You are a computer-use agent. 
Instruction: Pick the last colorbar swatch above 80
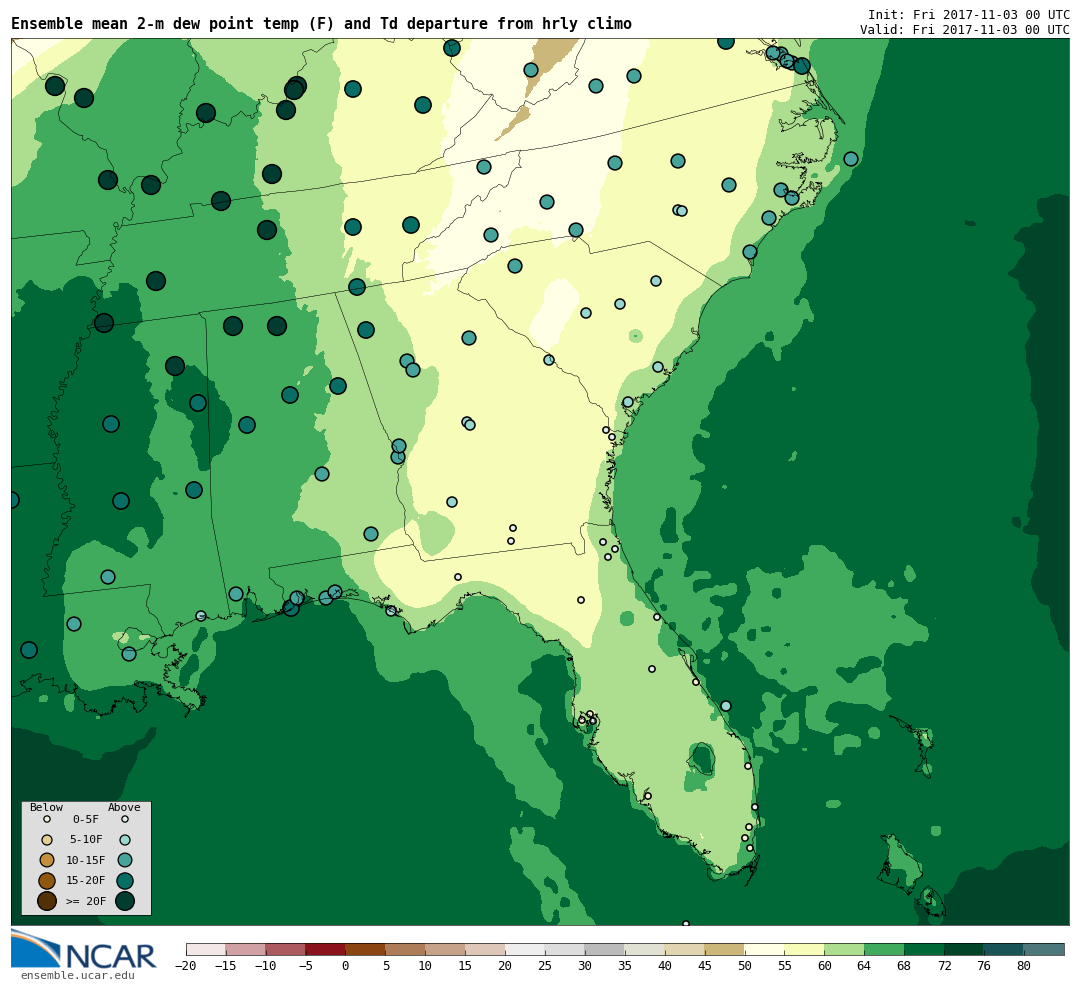pos(1044,949)
